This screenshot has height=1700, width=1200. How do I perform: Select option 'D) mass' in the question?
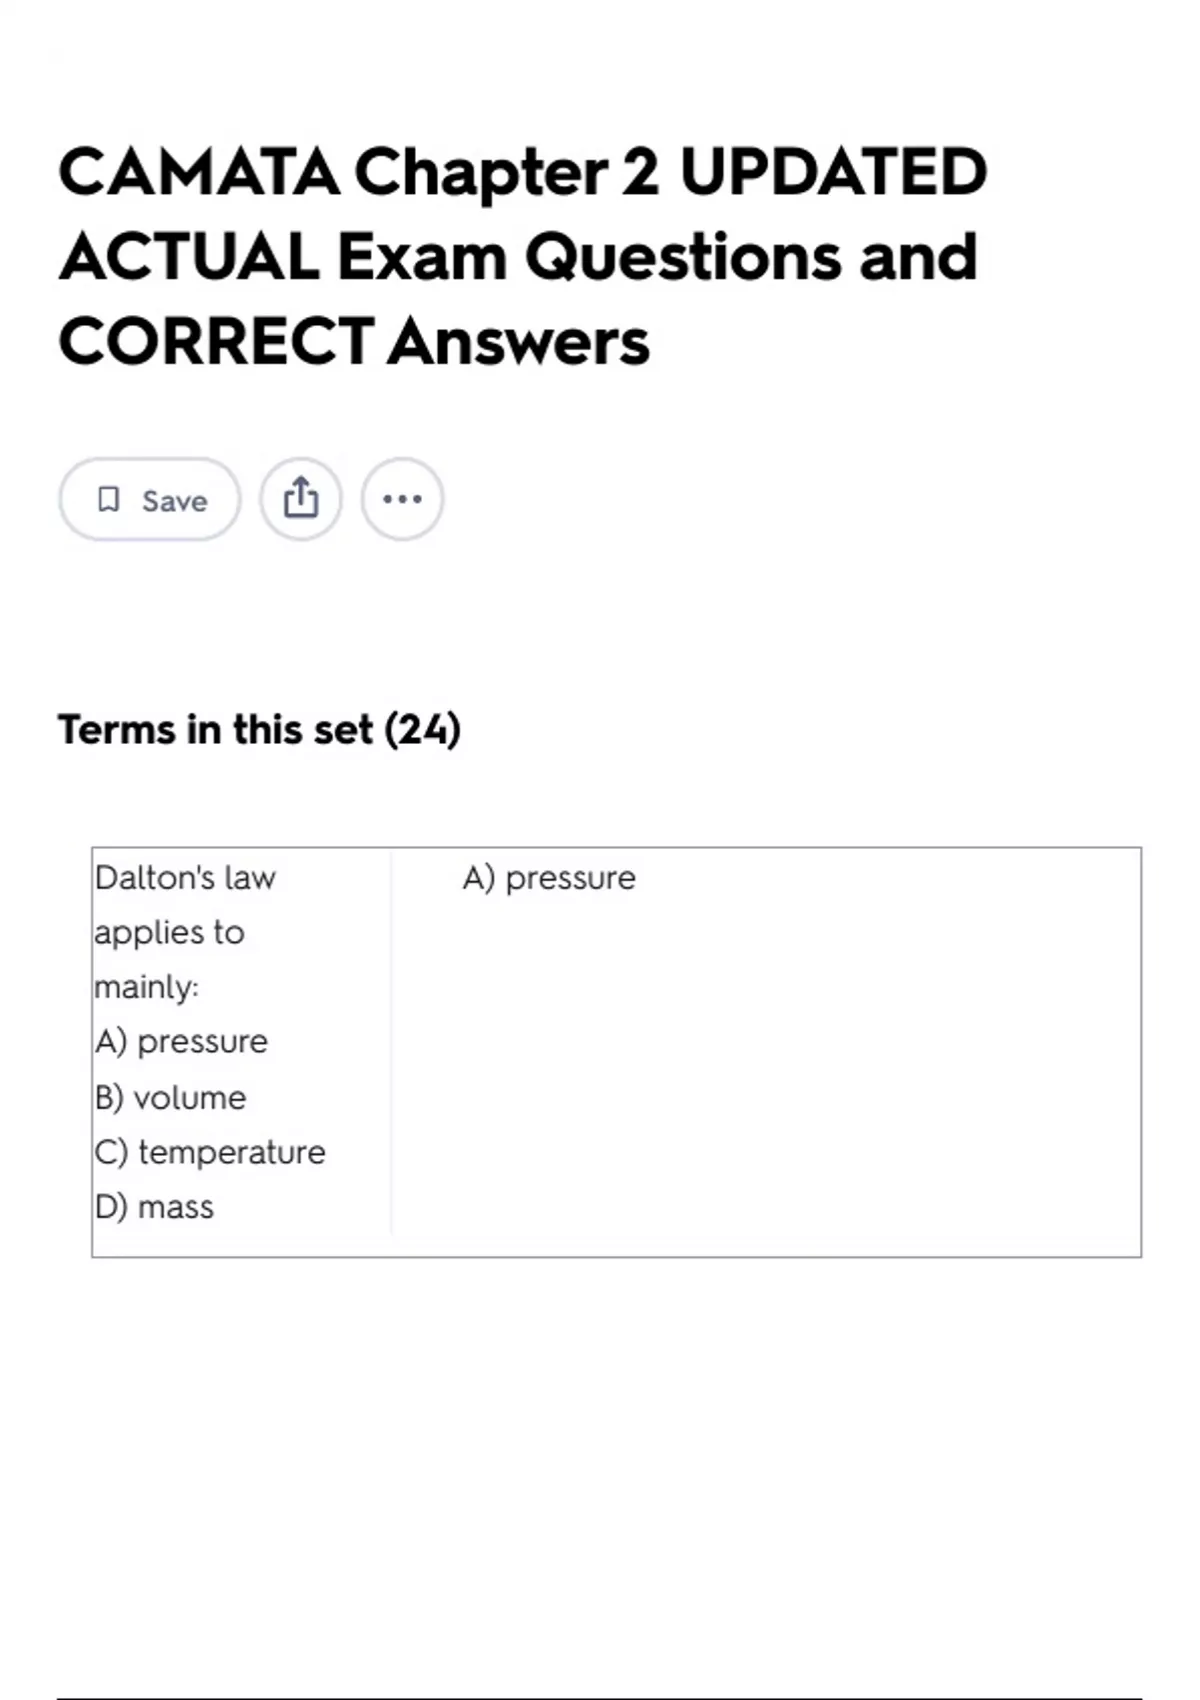154,1207
